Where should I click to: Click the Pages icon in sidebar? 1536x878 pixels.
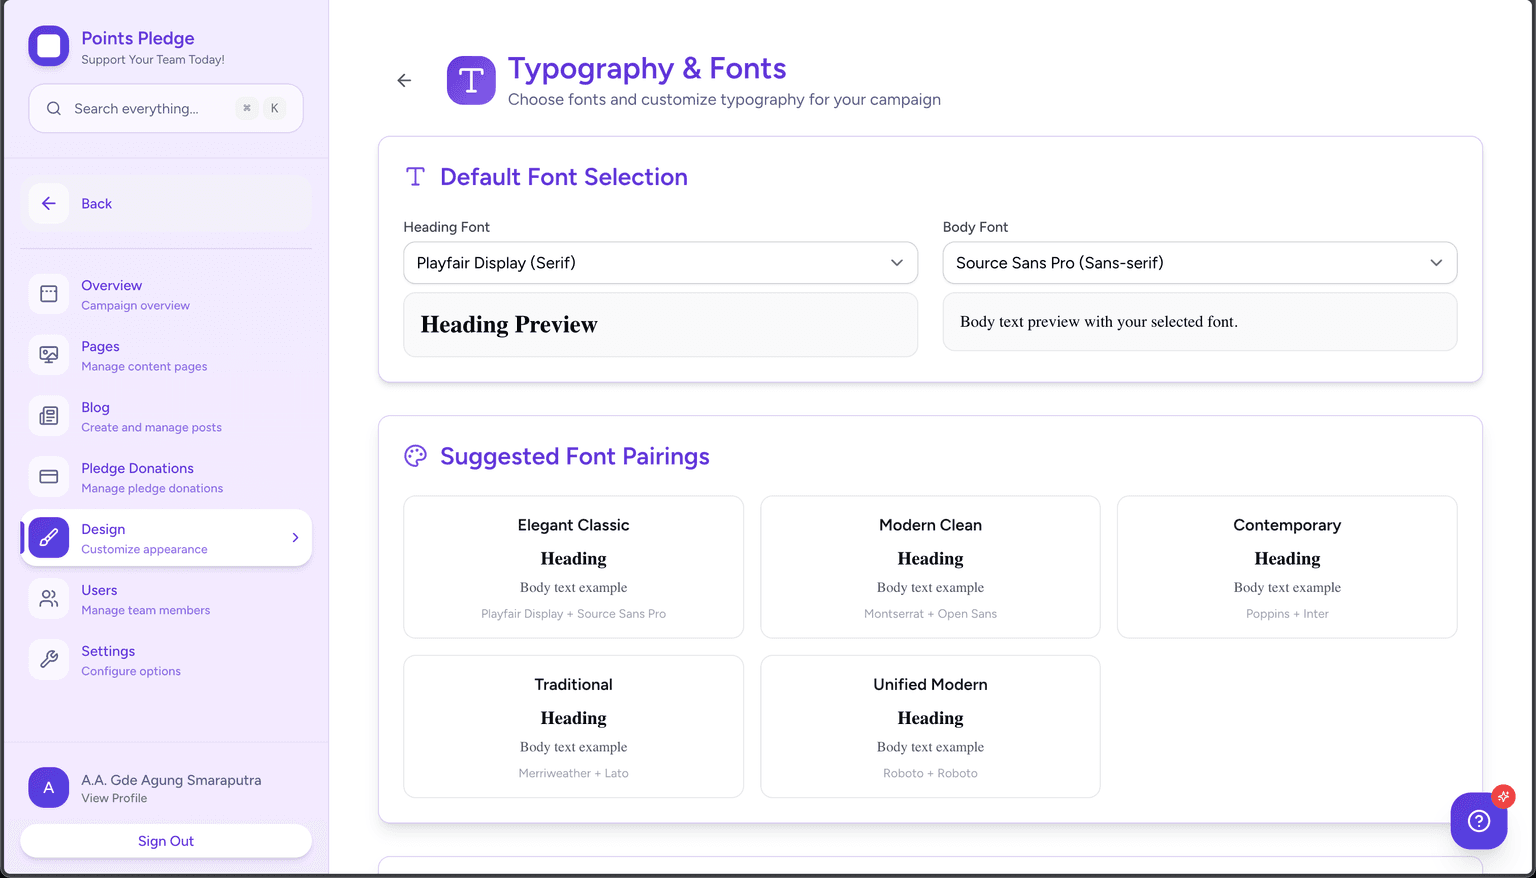pyautogui.click(x=49, y=355)
